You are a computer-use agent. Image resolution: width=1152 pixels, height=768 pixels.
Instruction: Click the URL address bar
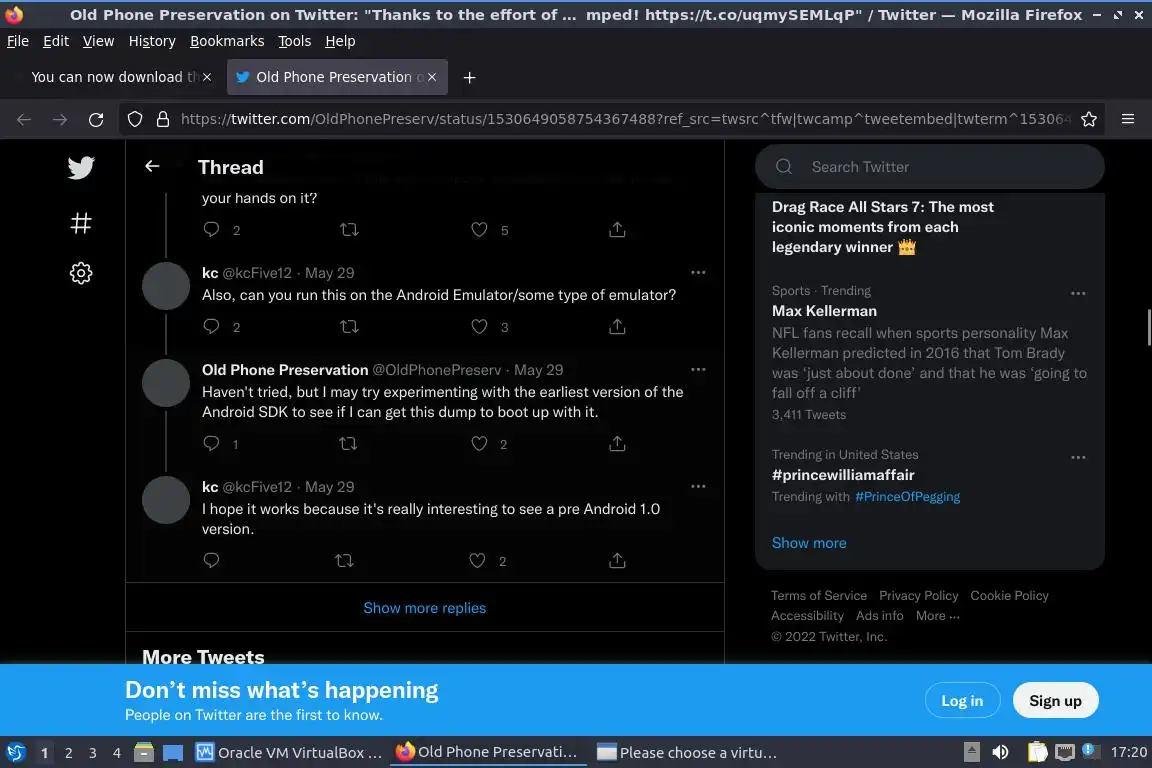(624, 119)
